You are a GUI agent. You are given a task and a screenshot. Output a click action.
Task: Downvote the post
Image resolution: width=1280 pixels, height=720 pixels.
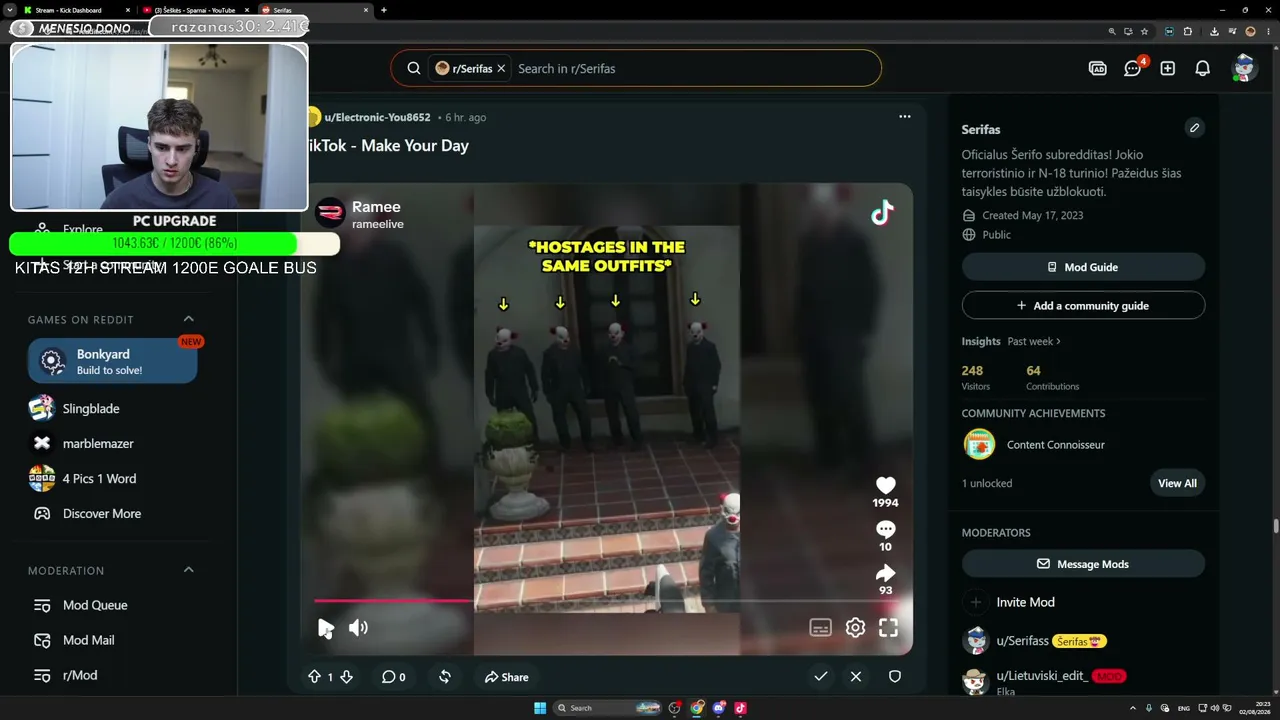[346, 677]
